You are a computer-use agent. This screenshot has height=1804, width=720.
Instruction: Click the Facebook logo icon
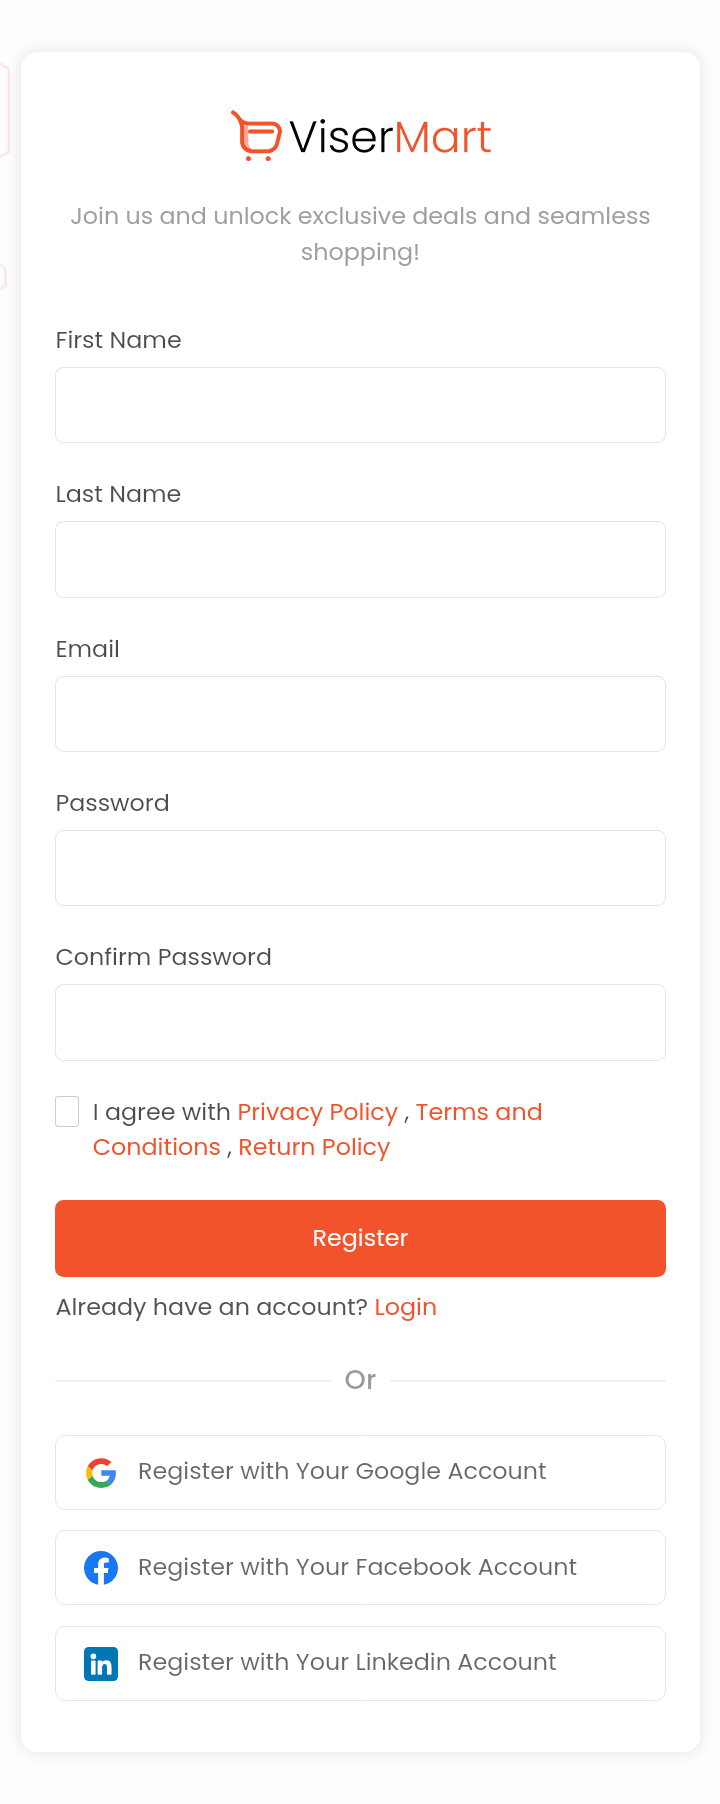[101, 1567]
